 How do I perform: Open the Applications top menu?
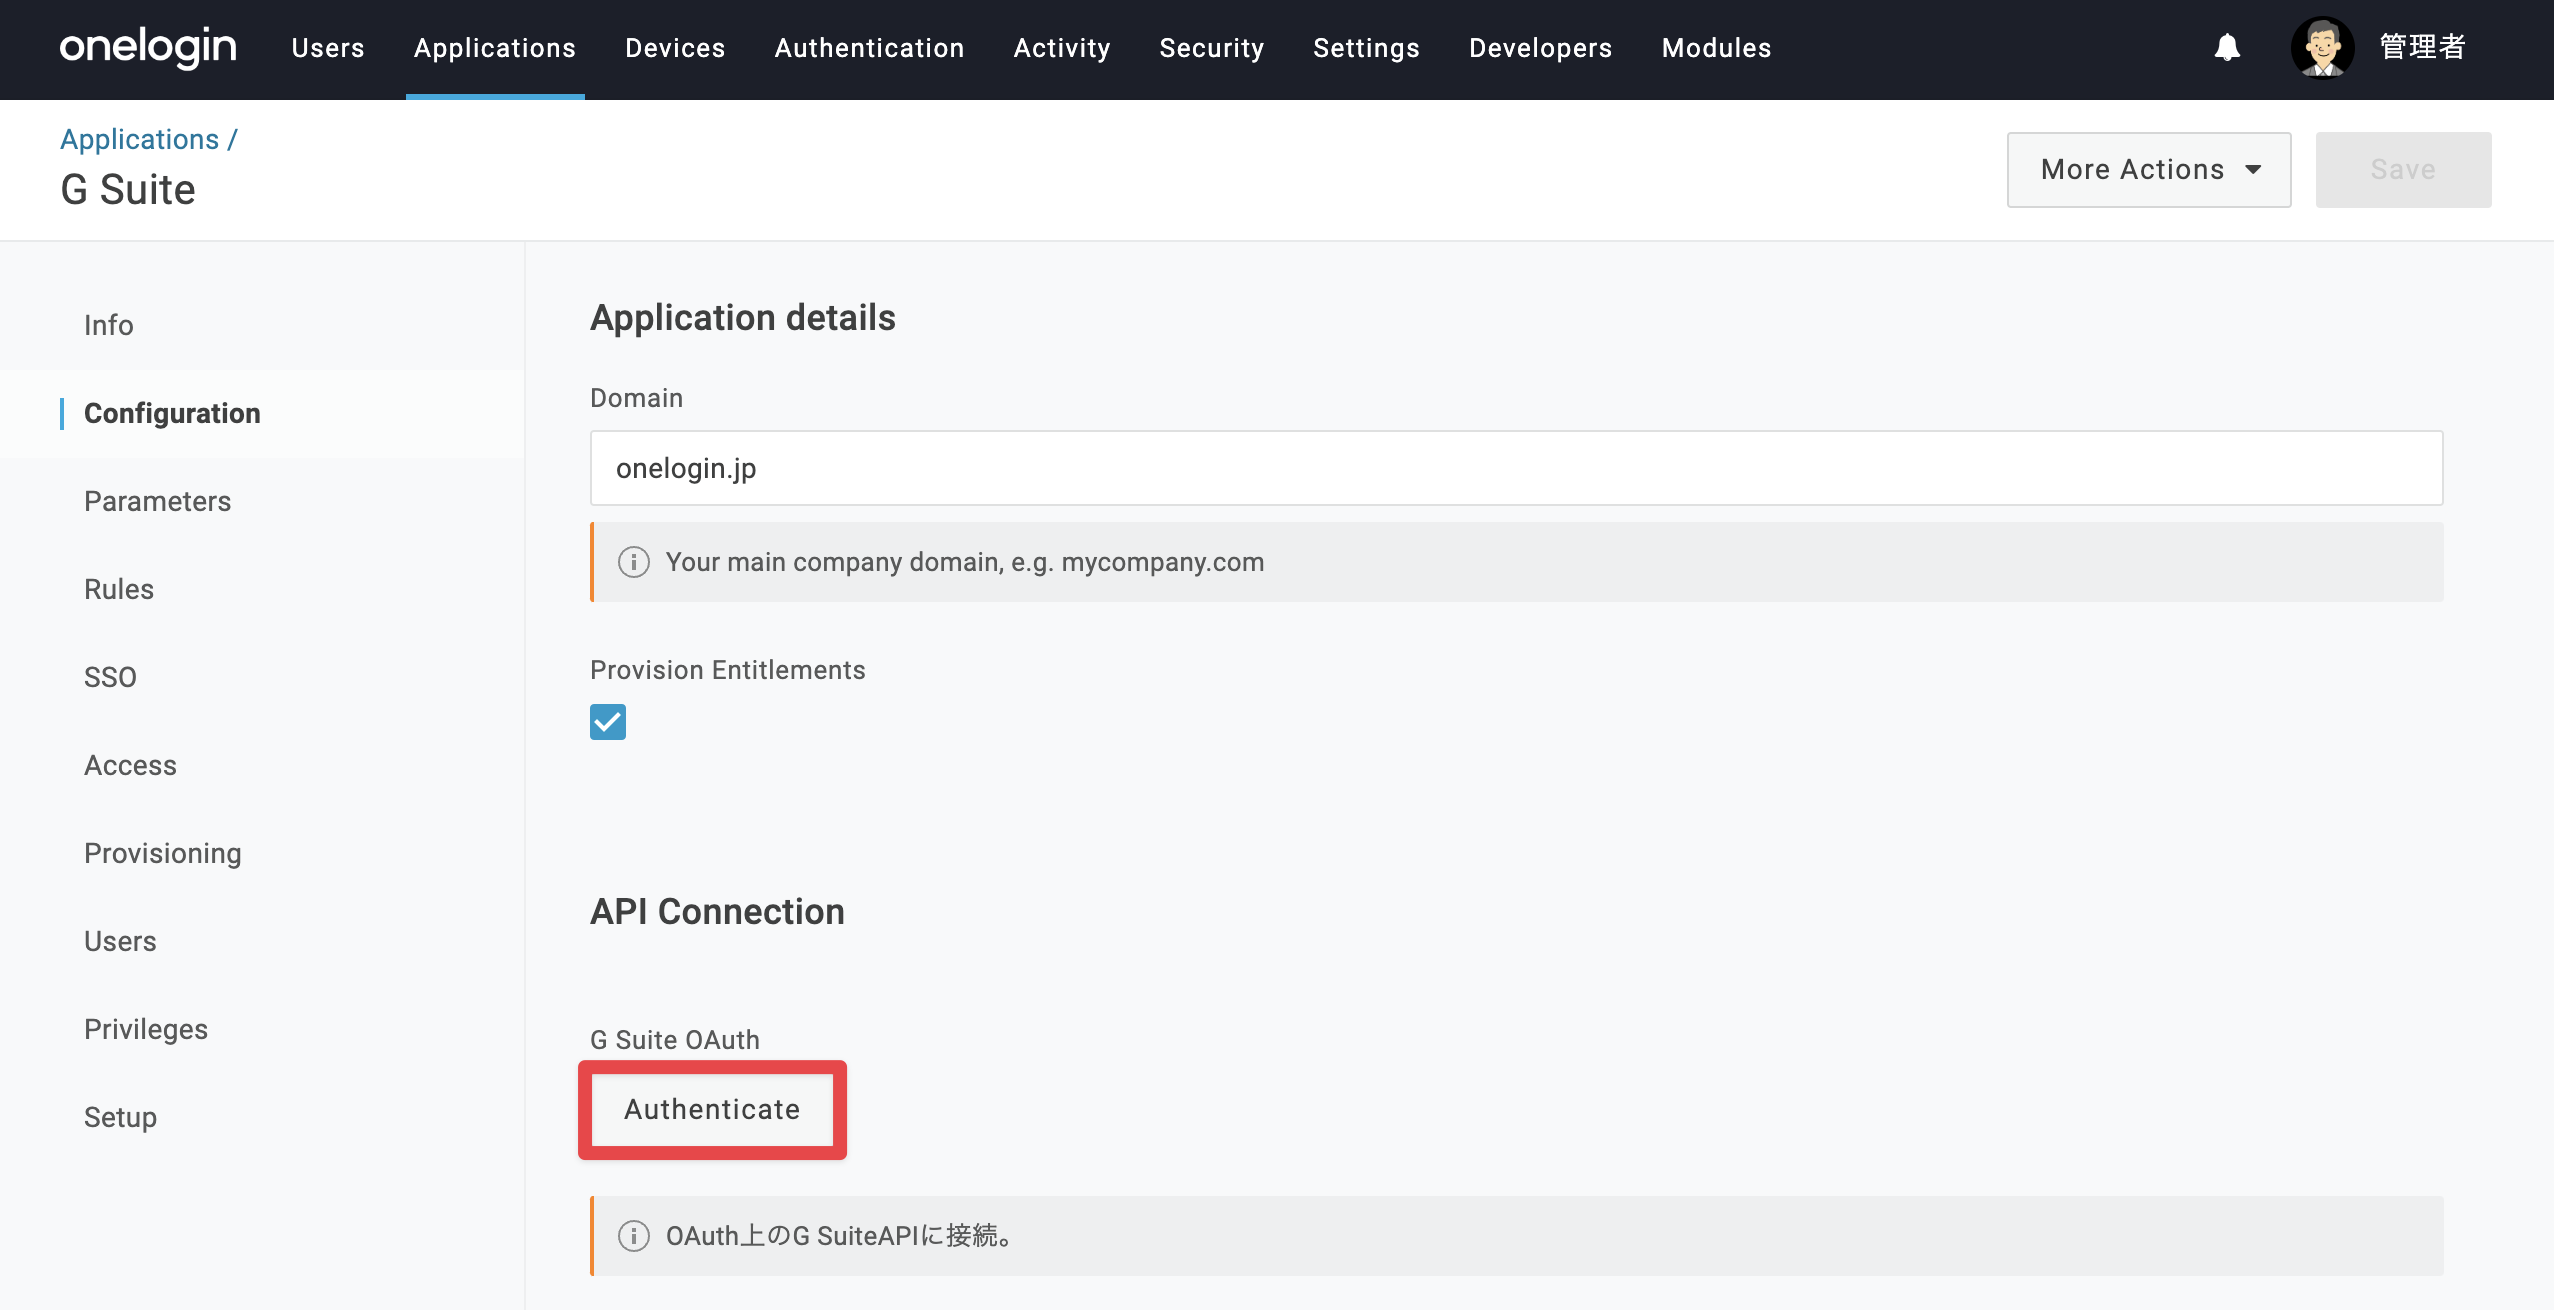click(x=495, y=48)
